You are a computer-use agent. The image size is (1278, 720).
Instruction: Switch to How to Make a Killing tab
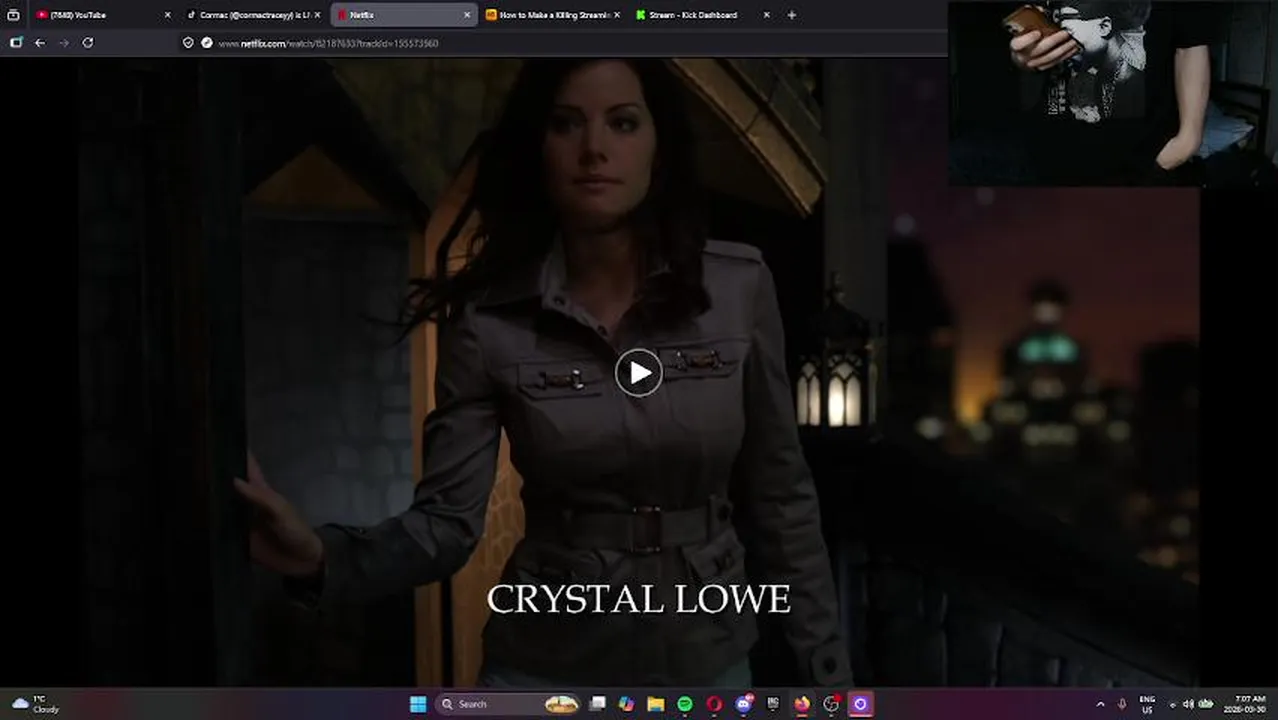[552, 15]
